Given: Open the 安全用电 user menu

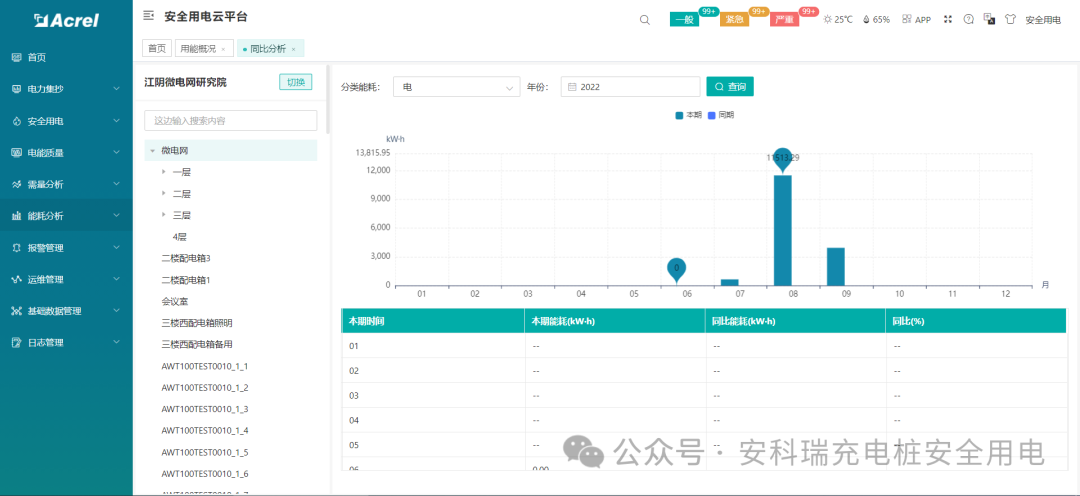Looking at the screenshot, I should click(1043, 20).
